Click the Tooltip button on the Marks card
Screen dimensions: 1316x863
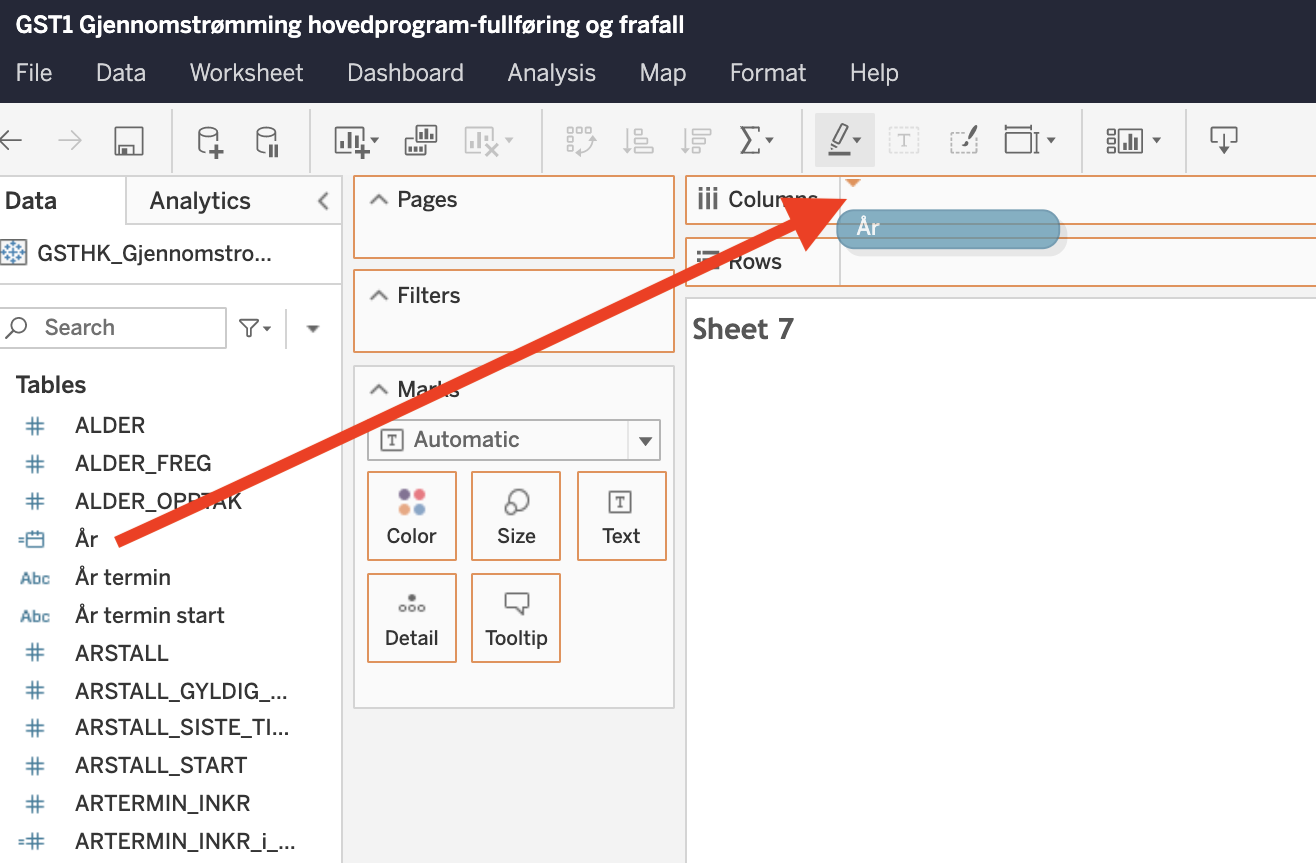516,618
